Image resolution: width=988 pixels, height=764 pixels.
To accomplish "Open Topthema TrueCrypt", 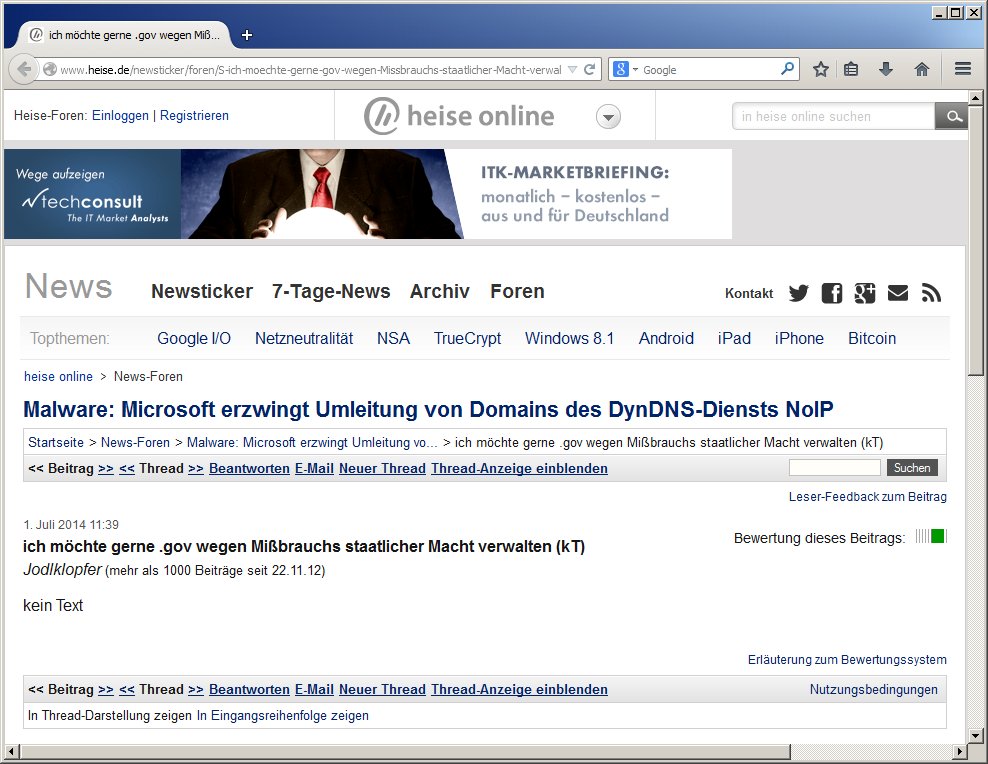I will (467, 338).
